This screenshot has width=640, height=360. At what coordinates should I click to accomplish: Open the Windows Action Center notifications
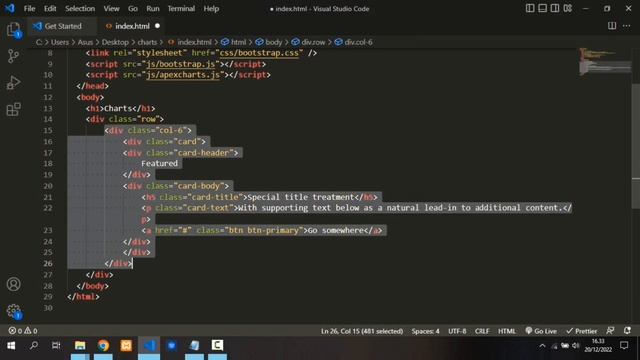tap(624, 346)
